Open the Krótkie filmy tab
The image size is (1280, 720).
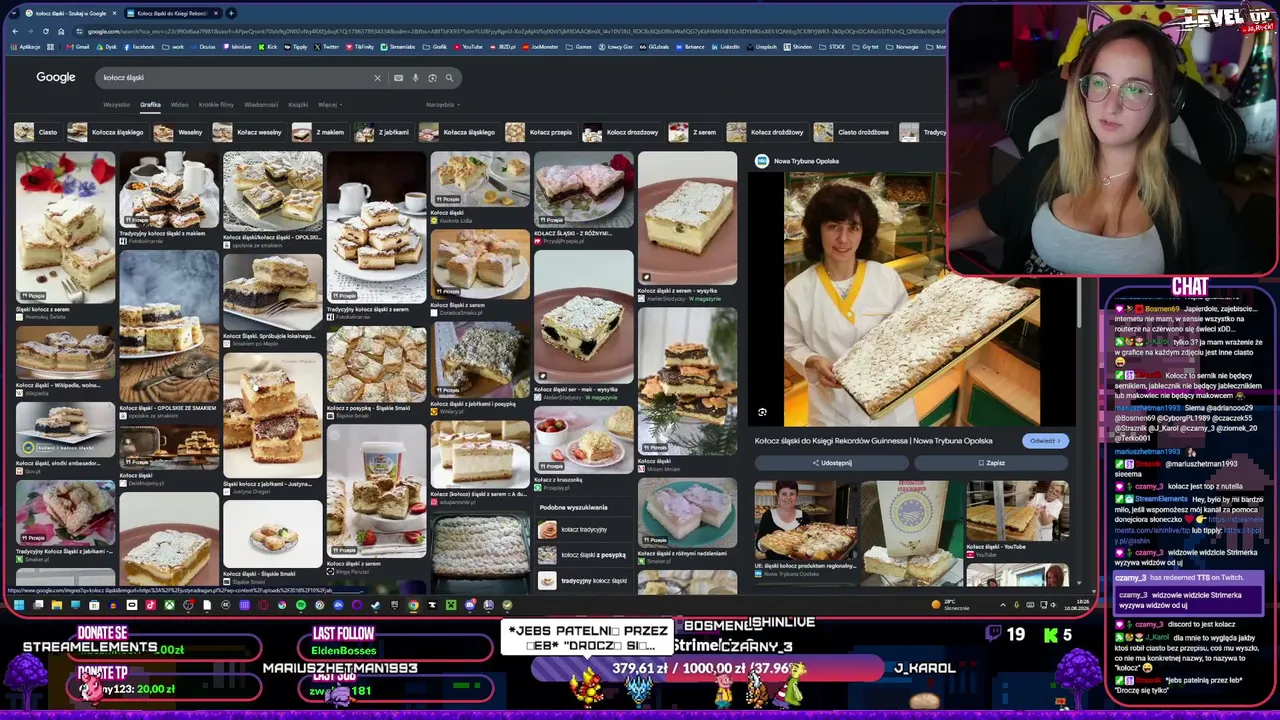click(x=216, y=105)
